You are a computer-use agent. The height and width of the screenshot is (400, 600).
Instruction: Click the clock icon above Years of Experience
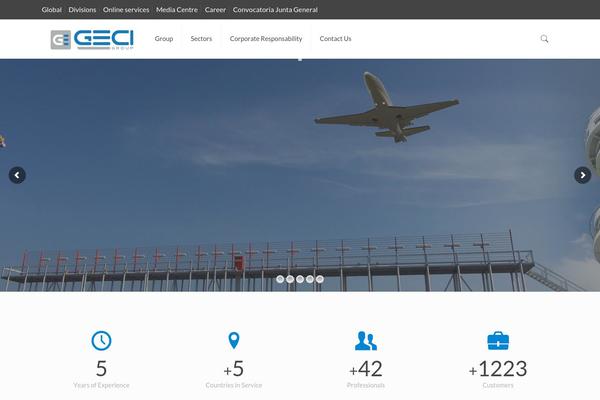pos(101,340)
